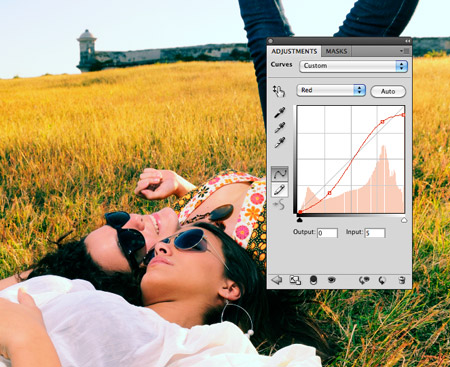Toggle layer visibility eye icon
This screenshot has height=367, width=450.
pyautogui.click(x=331, y=280)
